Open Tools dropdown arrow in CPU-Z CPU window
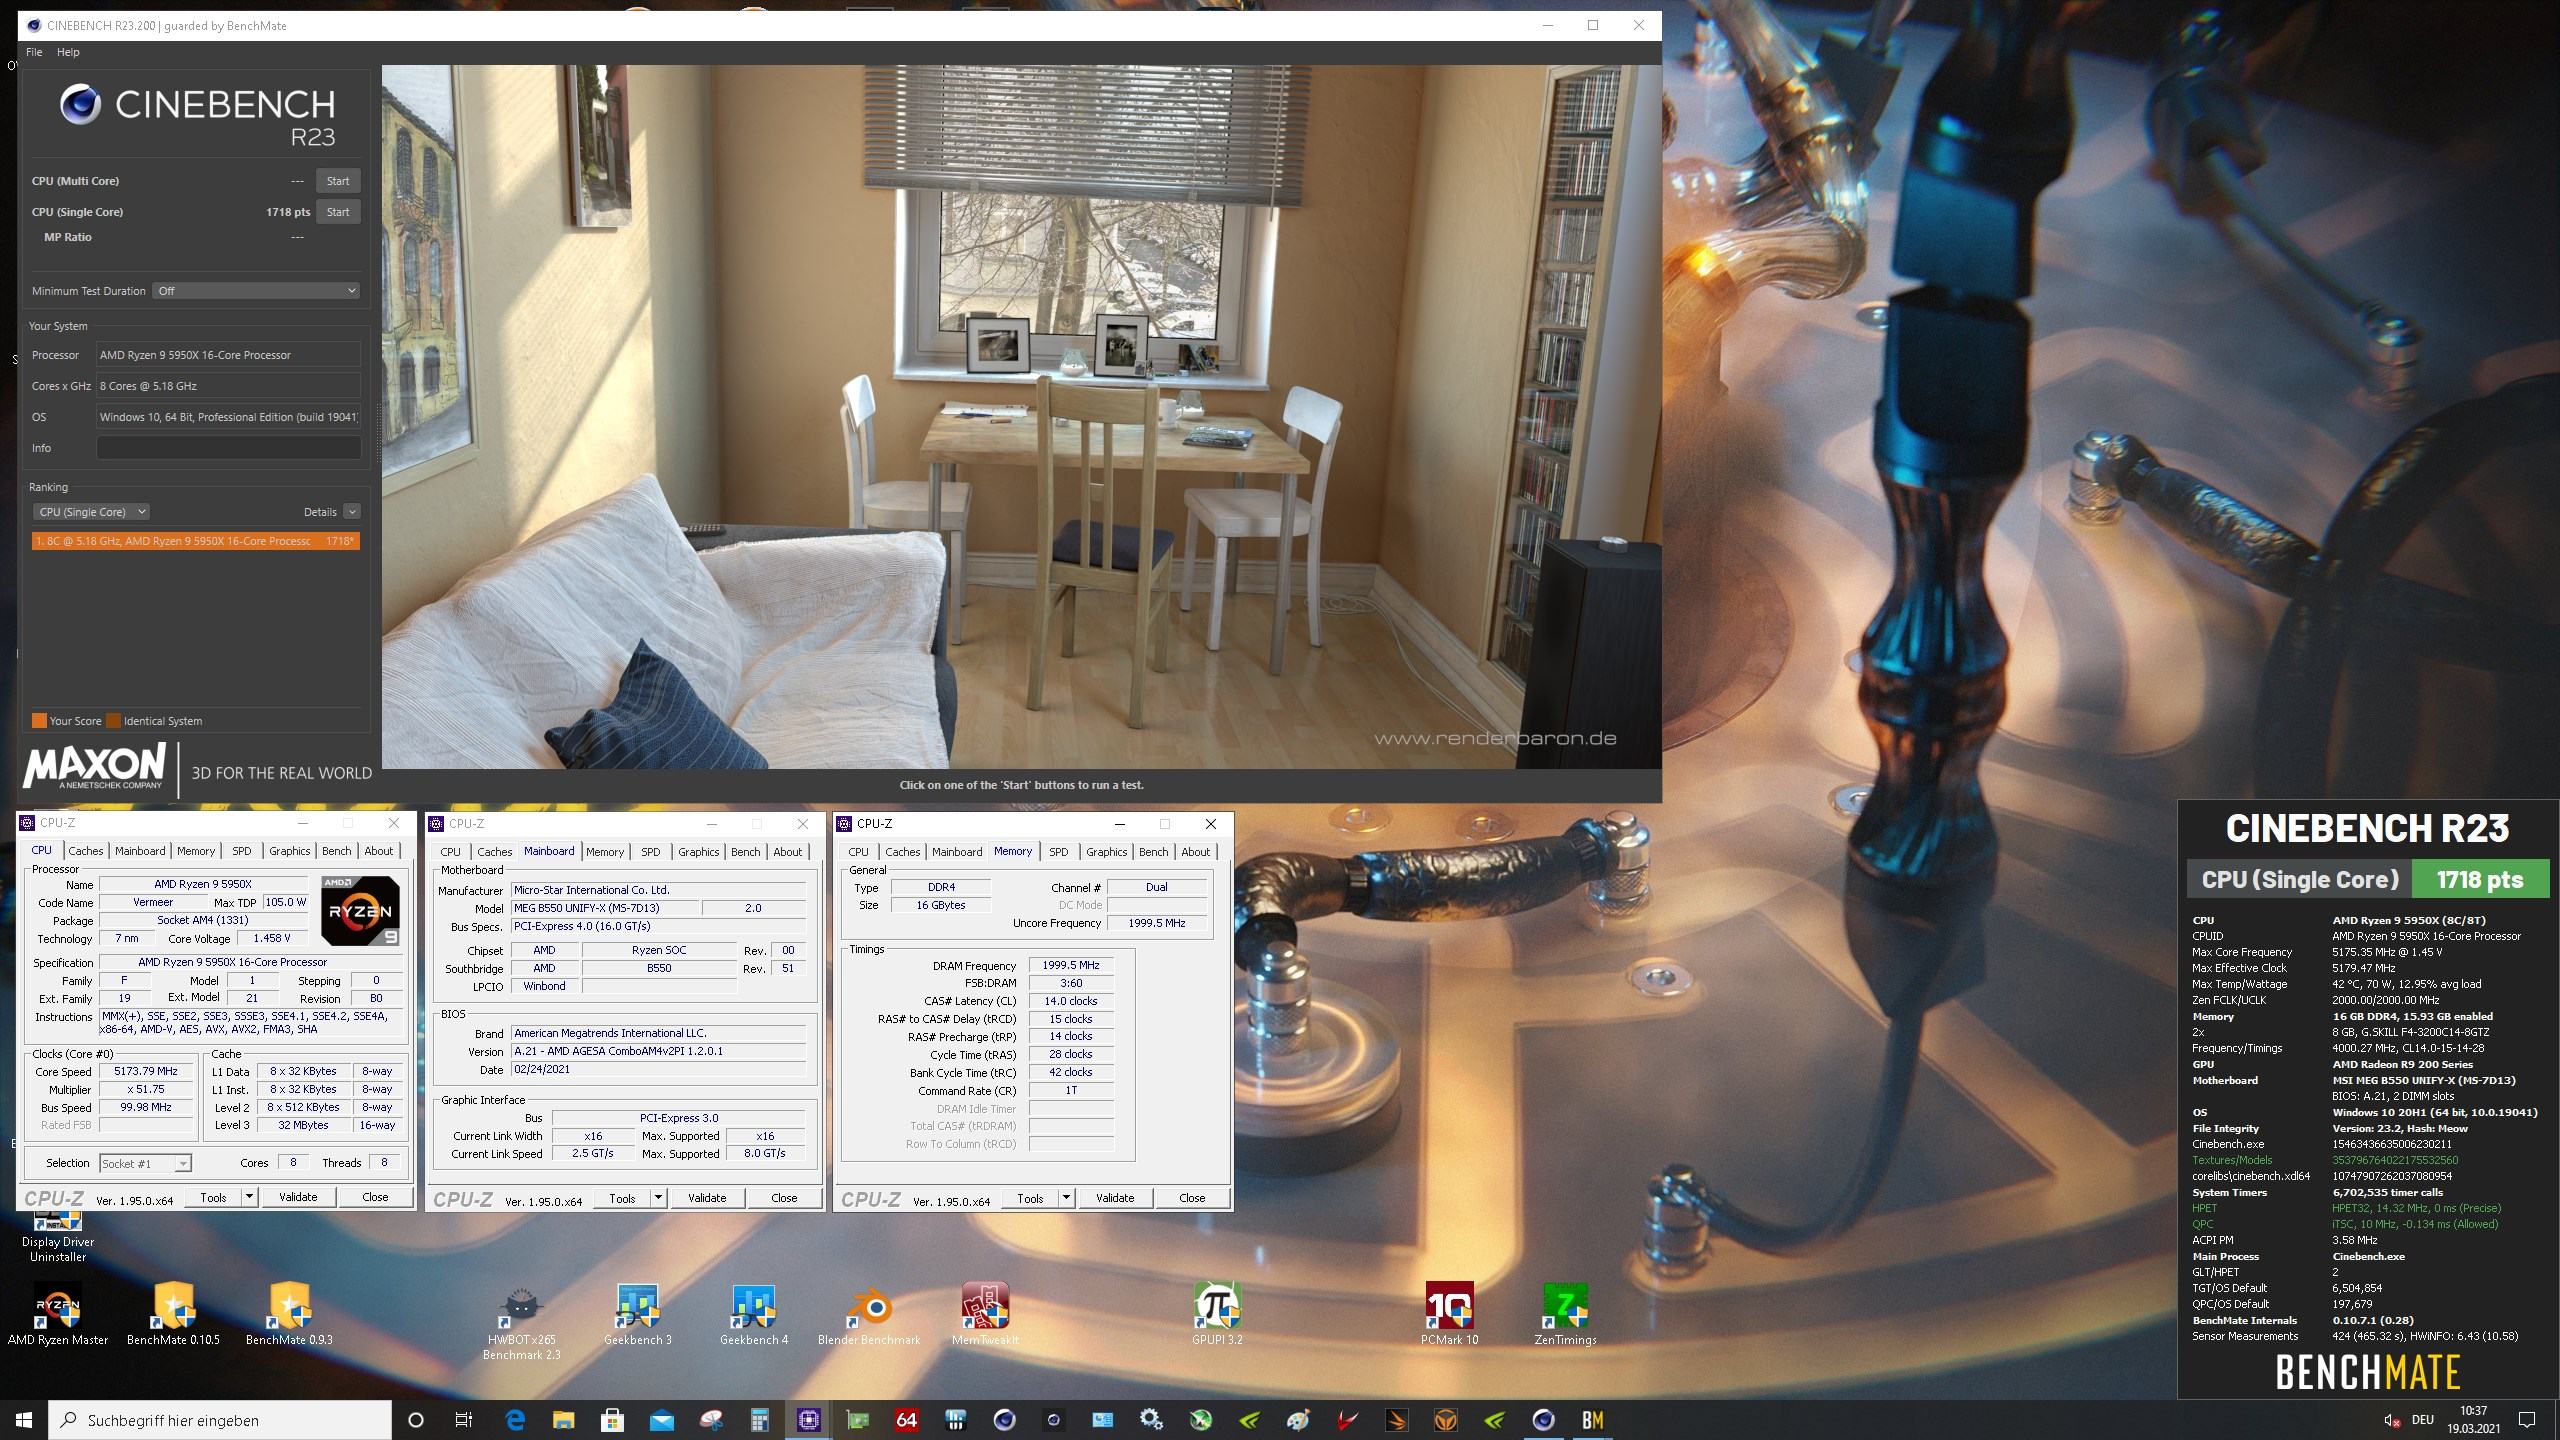Image resolution: width=2560 pixels, height=1440 pixels. [250, 1197]
